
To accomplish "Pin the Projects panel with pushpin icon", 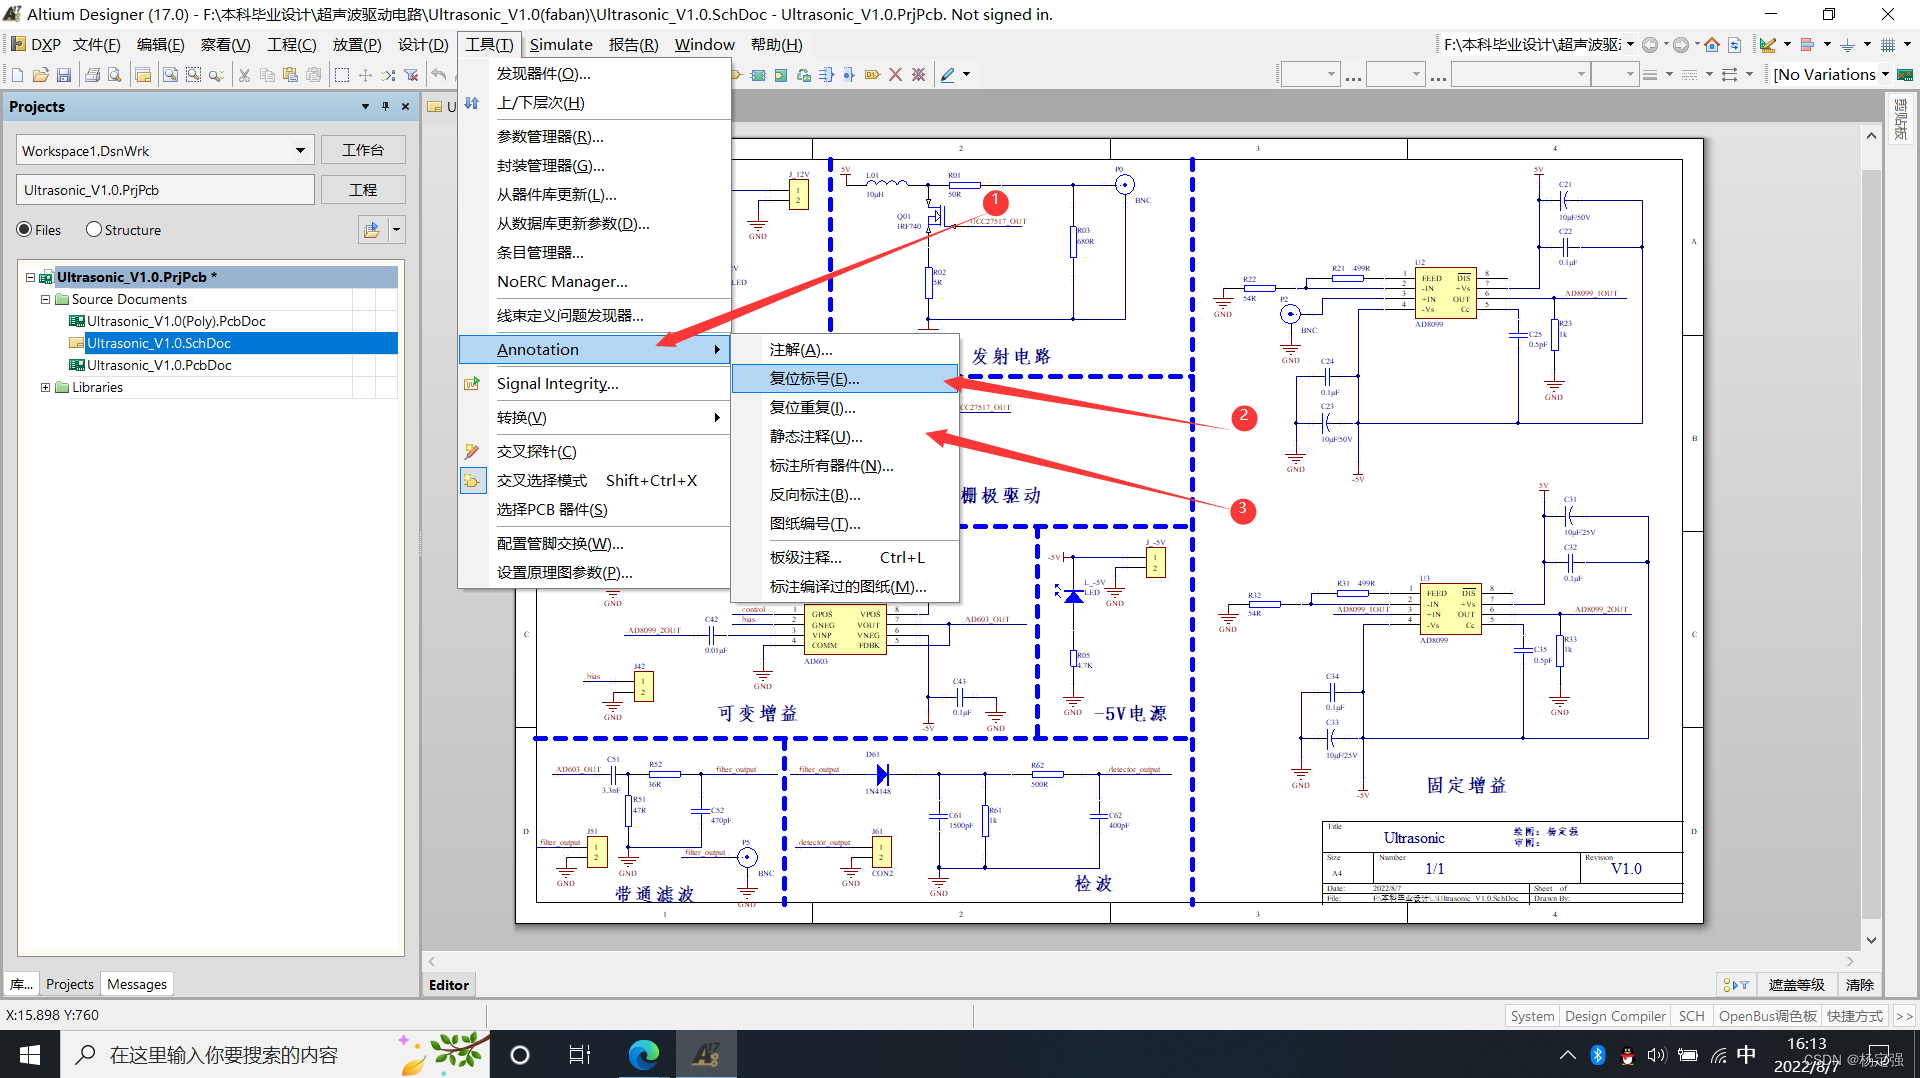I will pos(385,106).
